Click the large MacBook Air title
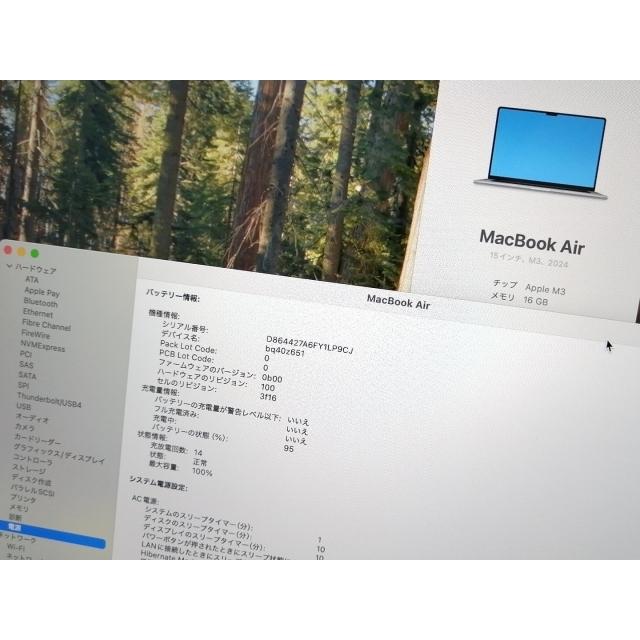The image size is (640, 640). click(x=532, y=242)
